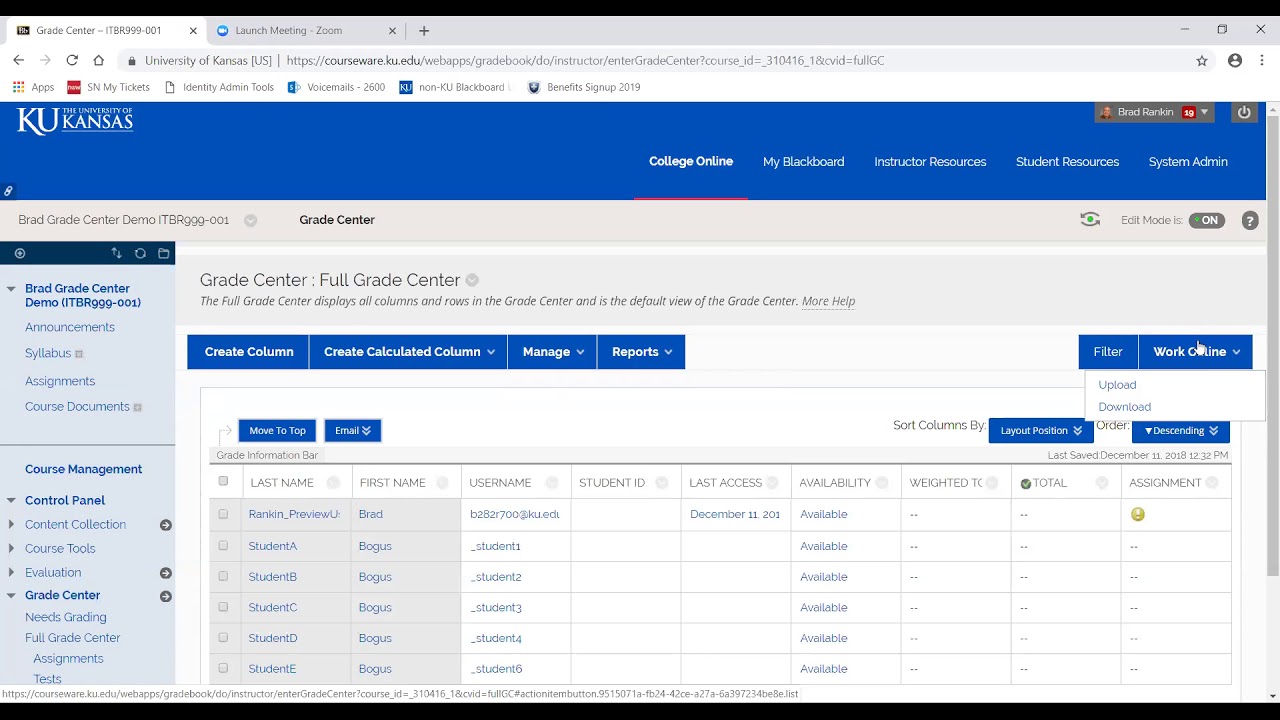1280x720 pixels.
Task: Expand the Course Tools section
Action: pos(11,548)
